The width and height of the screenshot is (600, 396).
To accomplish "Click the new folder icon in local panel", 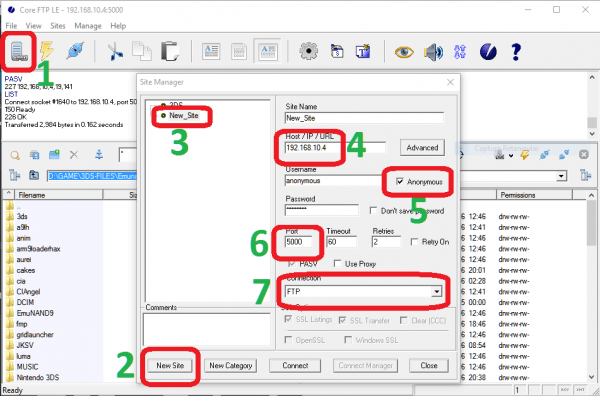I will [x=54, y=155].
